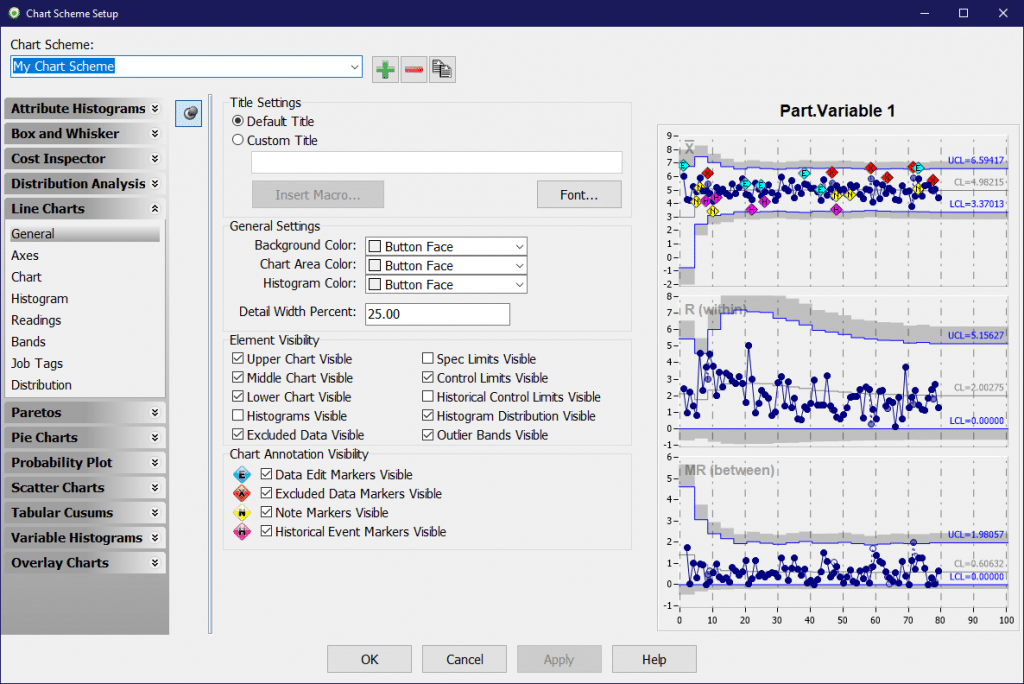1024x684 pixels.
Task: Click the pin icon beside sidebar
Action: pyautogui.click(x=189, y=114)
